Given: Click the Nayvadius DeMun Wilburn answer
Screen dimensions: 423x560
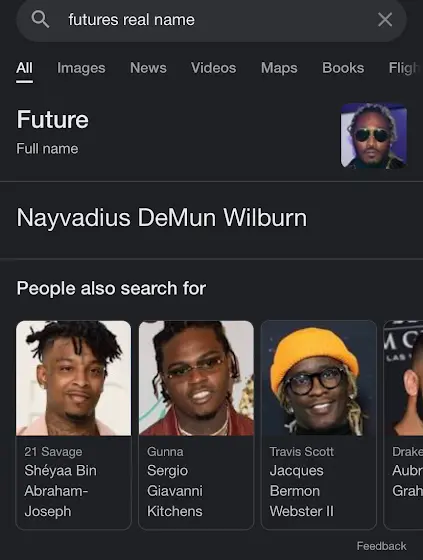Looking at the screenshot, I should (161, 218).
